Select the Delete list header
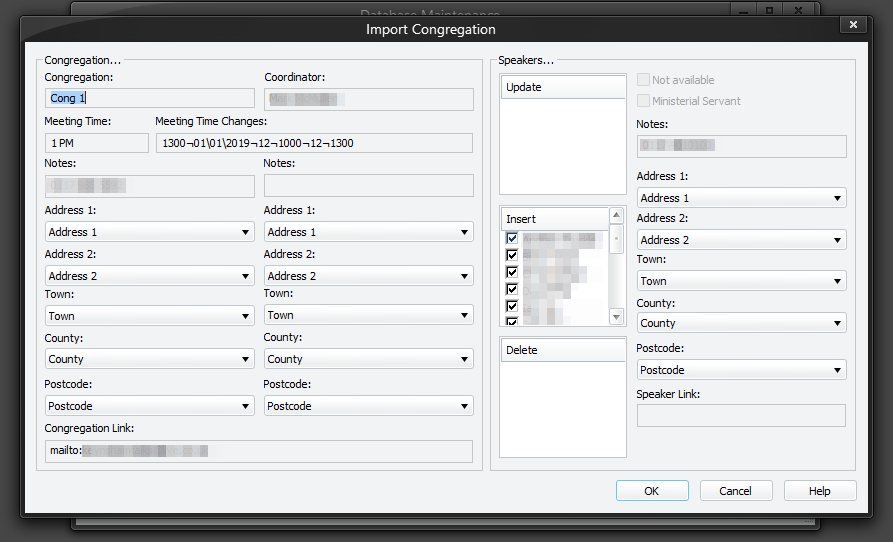 tap(562, 350)
